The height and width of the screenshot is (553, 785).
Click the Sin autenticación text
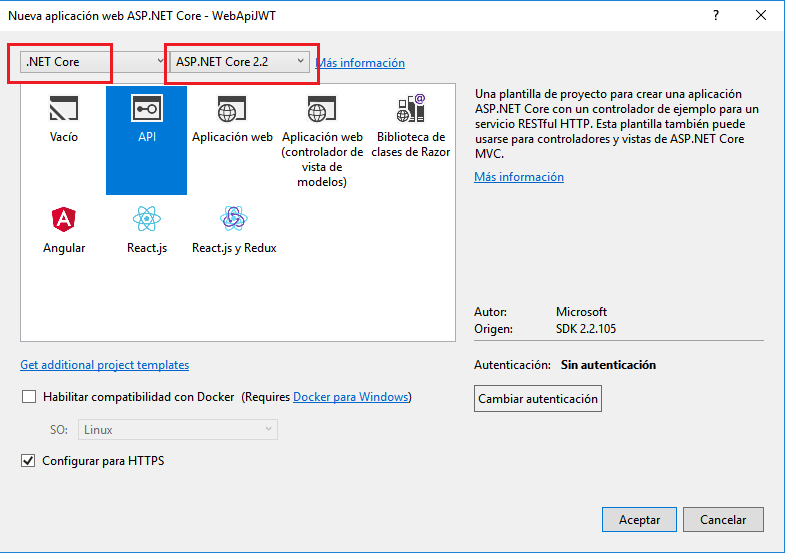coord(608,365)
